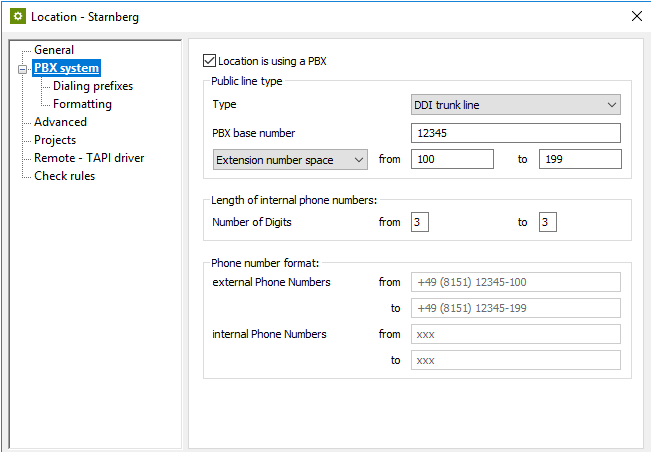
Task: Click the PBX base number field
Action: coord(516,133)
